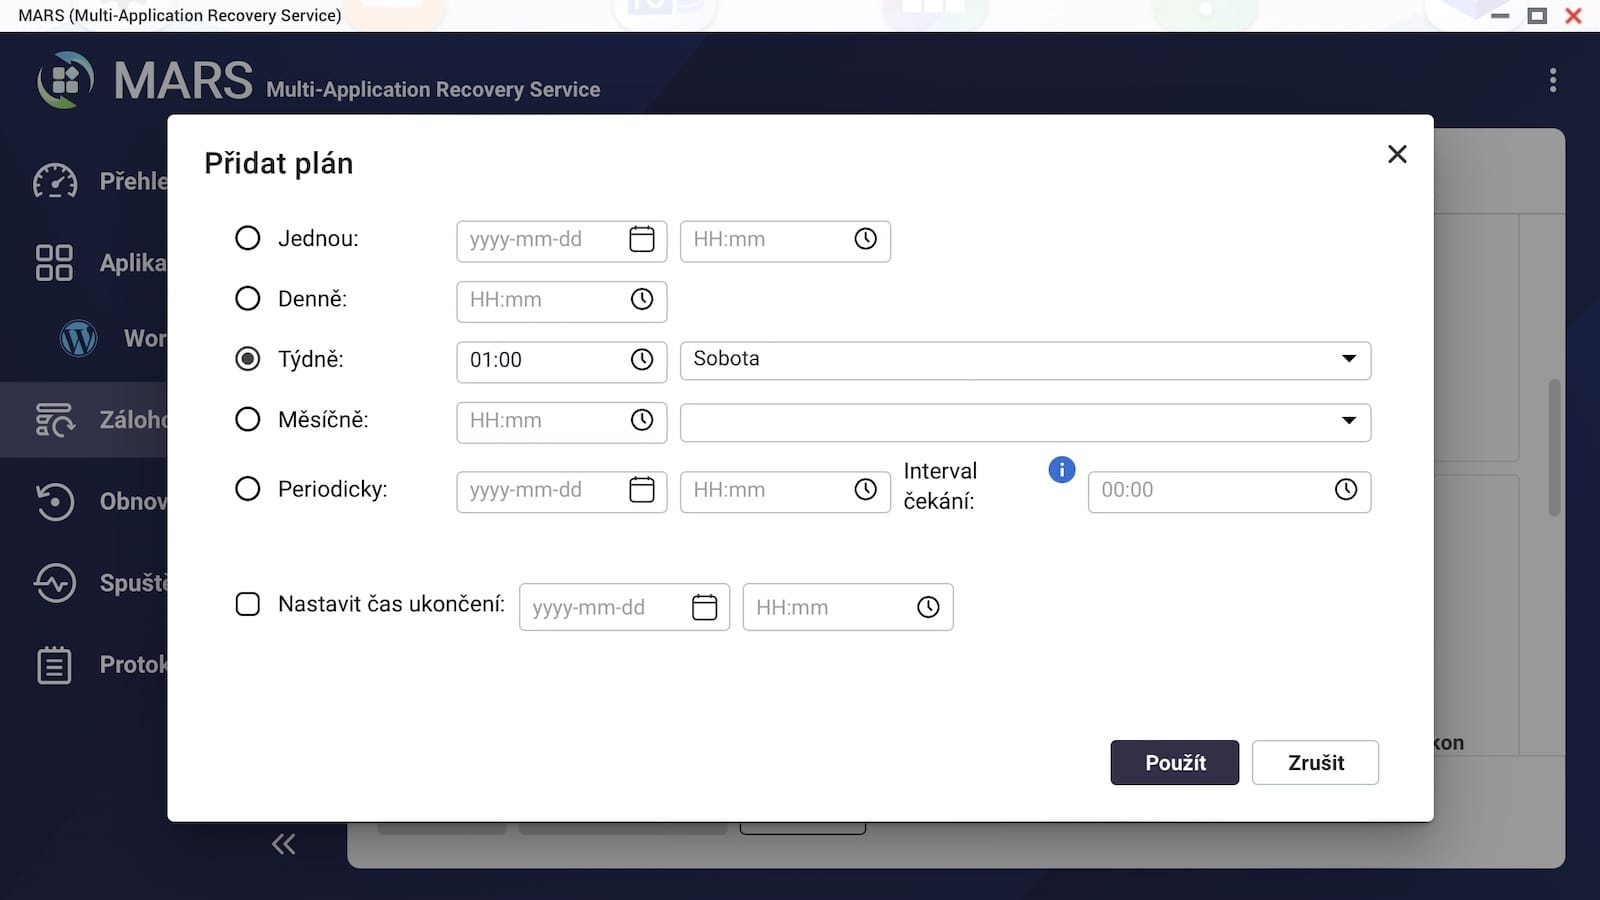This screenshot has width=1600, height=900.
Task: Open the WordPress item in sidebar
Action: point(84,338)
